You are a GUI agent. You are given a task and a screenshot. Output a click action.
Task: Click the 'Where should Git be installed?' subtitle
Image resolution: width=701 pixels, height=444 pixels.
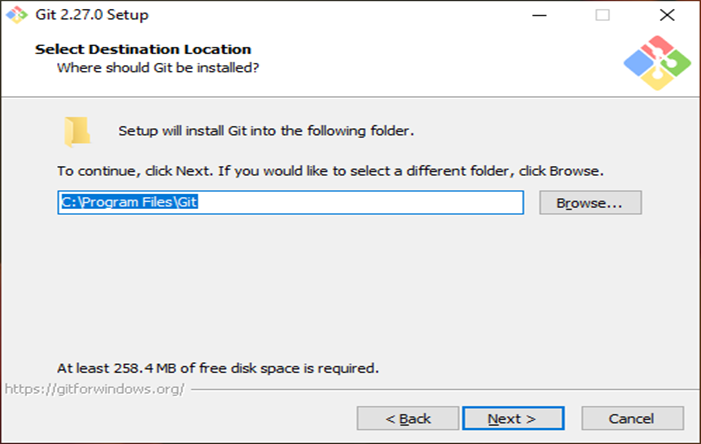(158, 68)
